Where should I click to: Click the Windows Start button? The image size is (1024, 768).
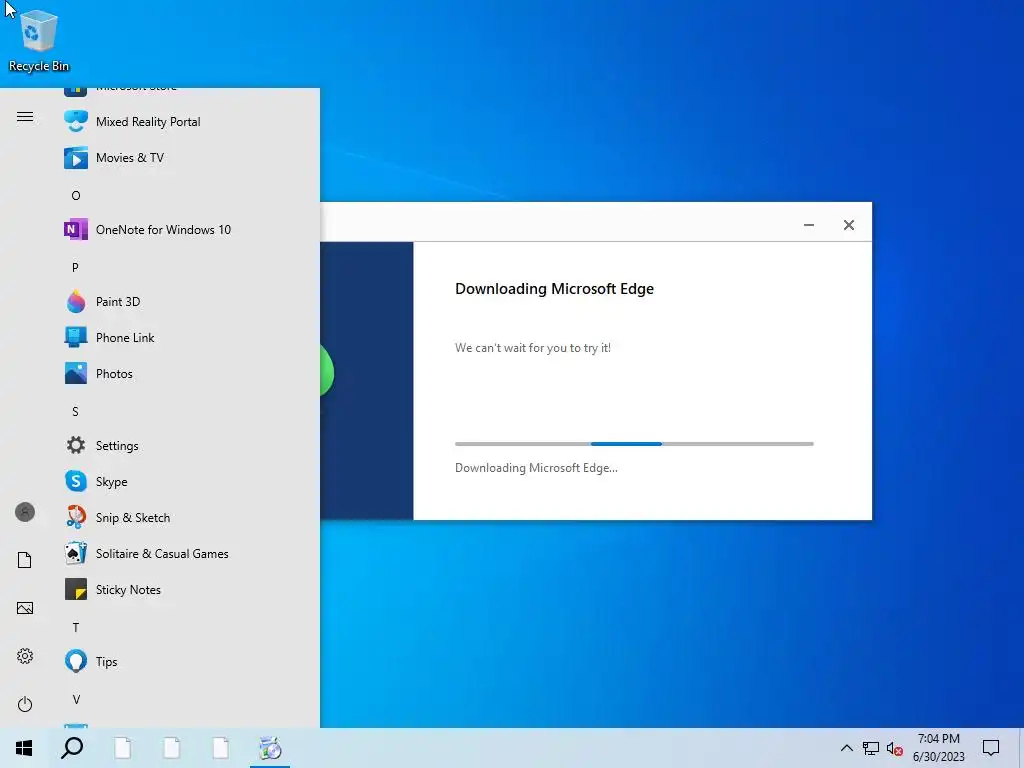(x=24, y=748)
